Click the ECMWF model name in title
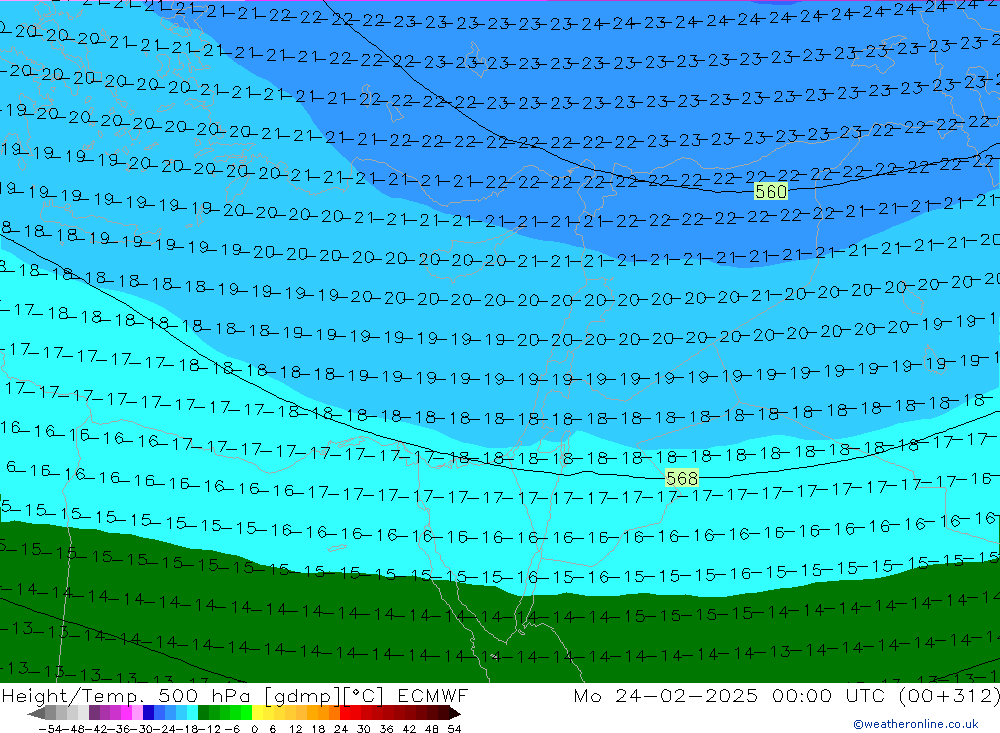 click(433, 695)
